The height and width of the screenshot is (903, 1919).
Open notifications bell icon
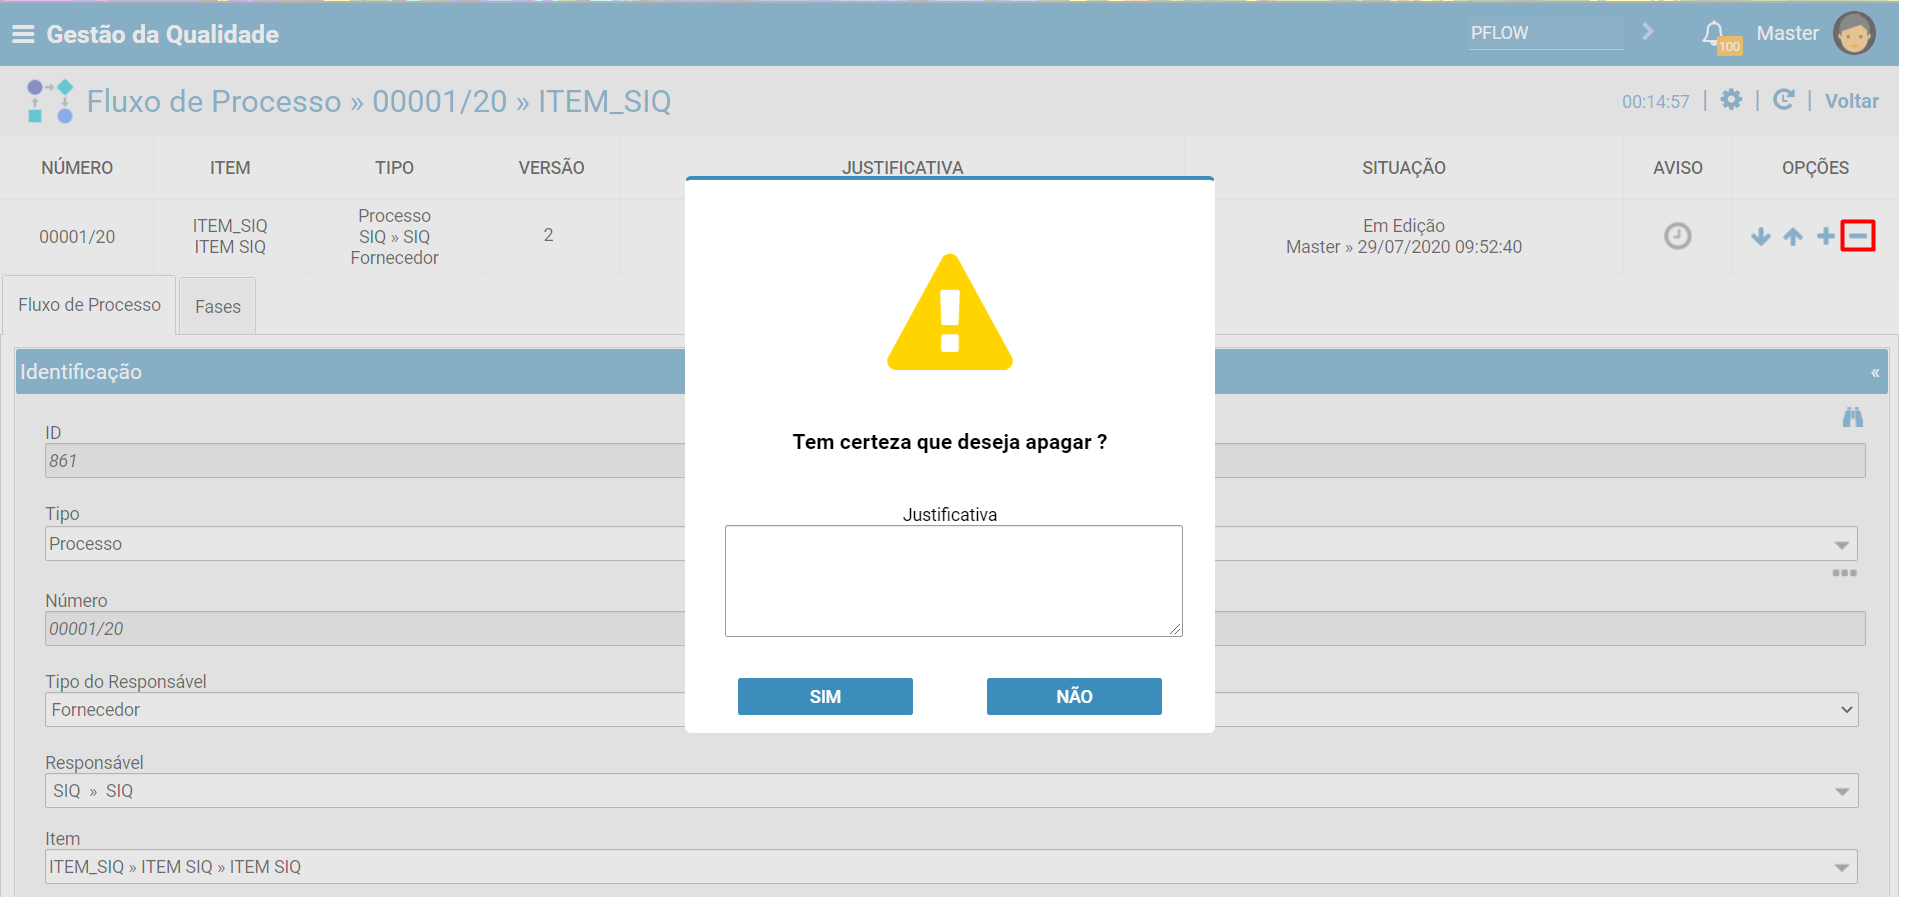coord(1714,33)
